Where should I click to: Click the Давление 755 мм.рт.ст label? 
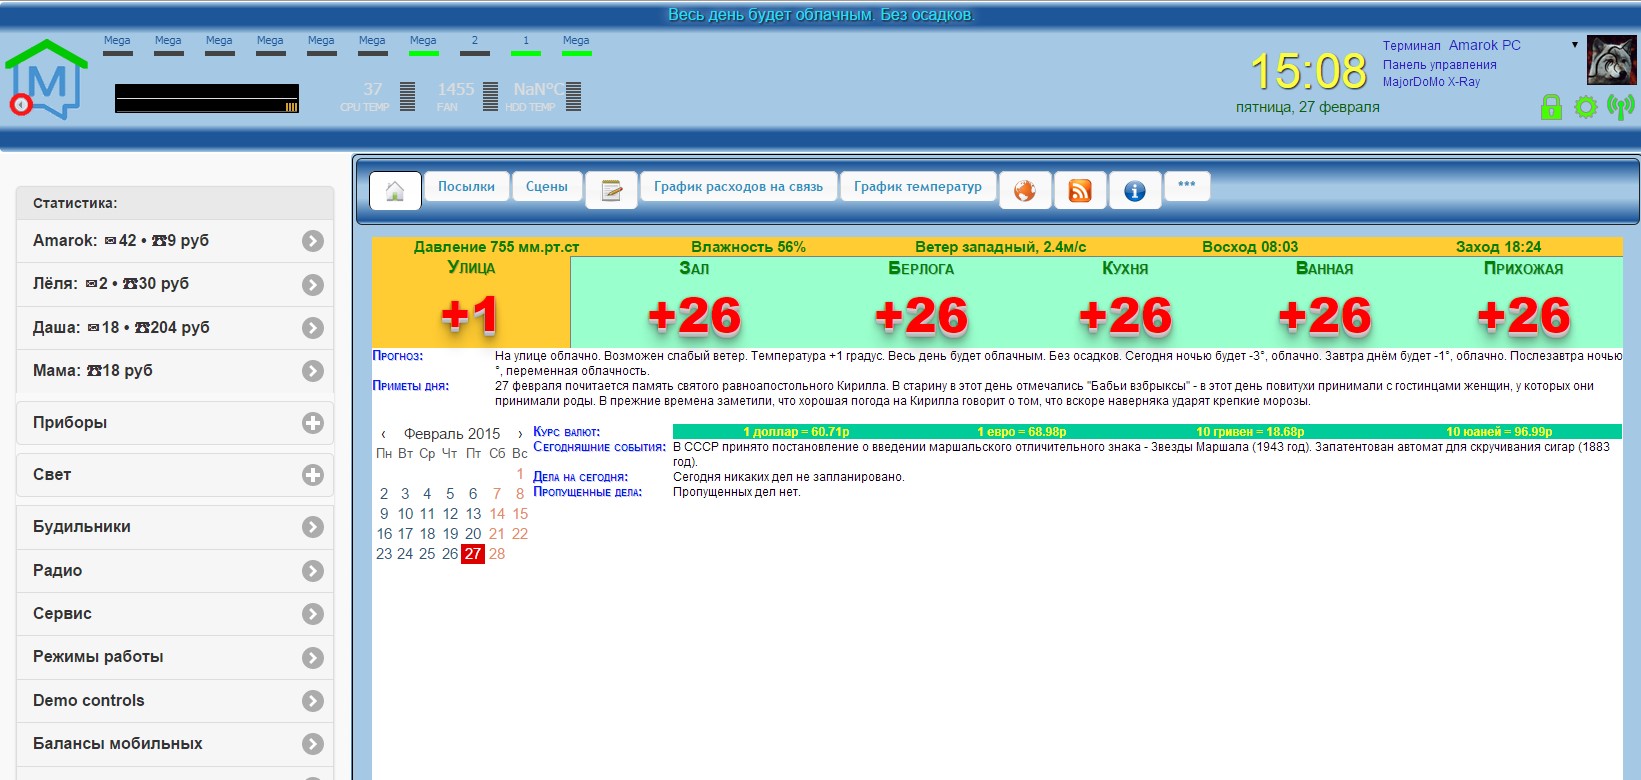[496, 247]
